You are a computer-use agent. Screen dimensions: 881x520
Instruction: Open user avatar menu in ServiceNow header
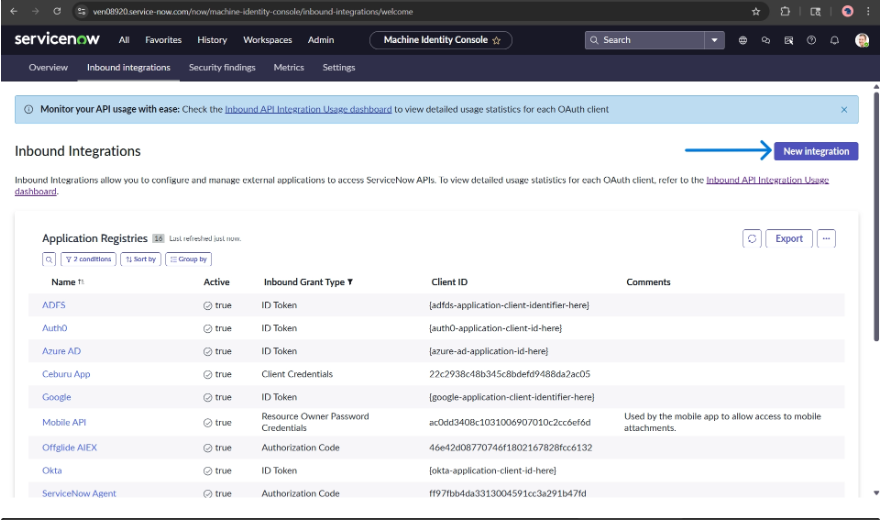[861, 40]
